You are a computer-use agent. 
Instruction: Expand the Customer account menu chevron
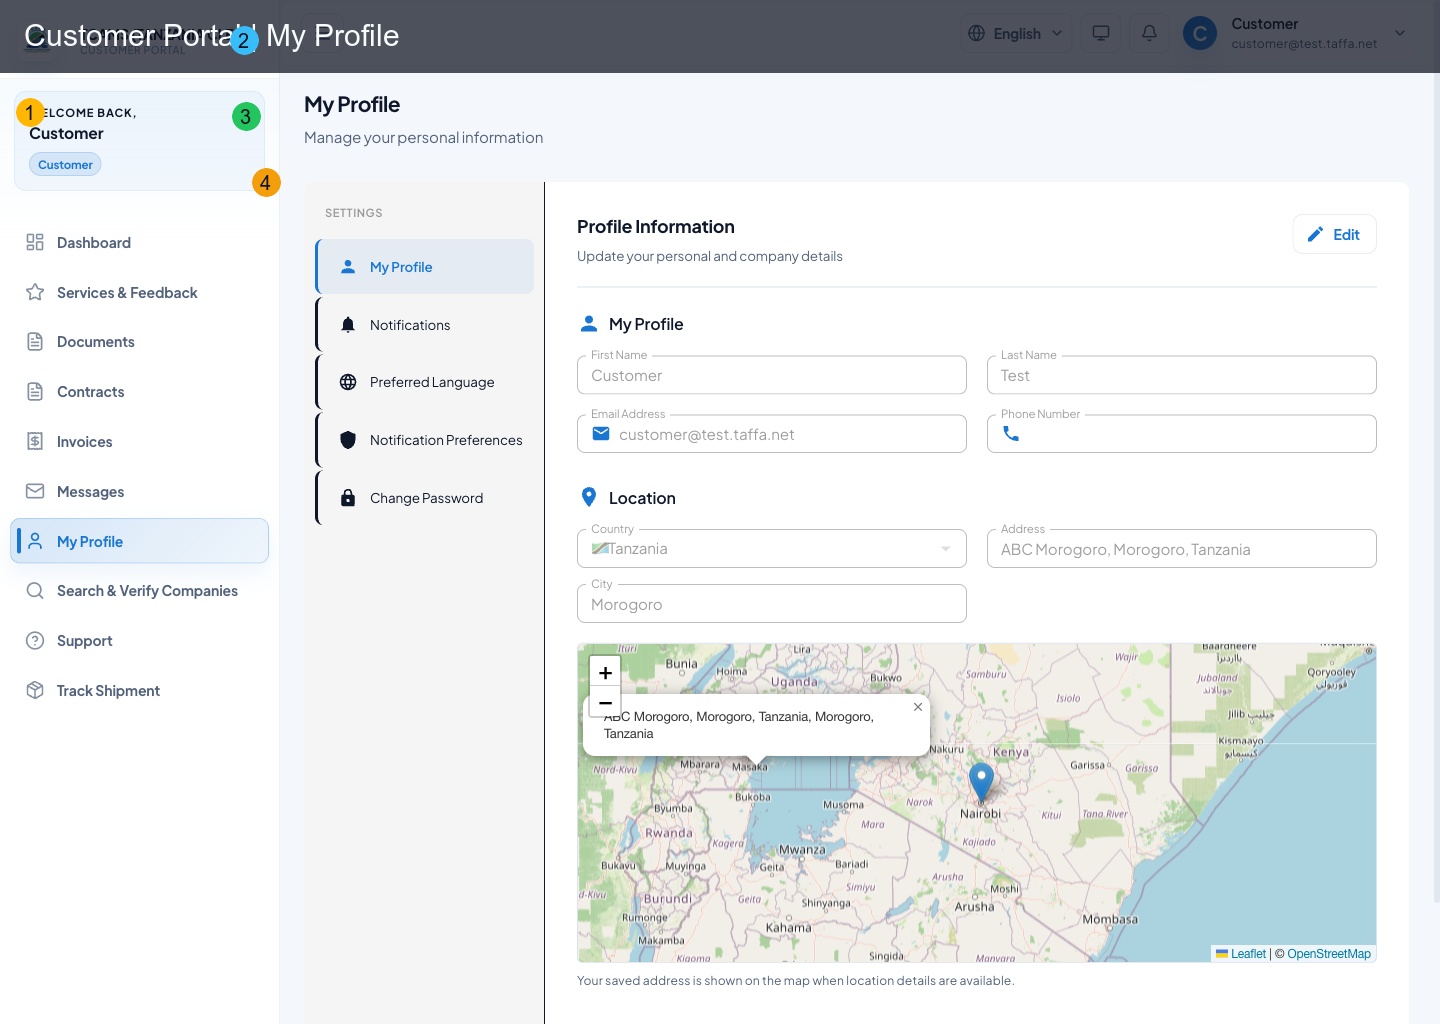(x=1400, y=33)
